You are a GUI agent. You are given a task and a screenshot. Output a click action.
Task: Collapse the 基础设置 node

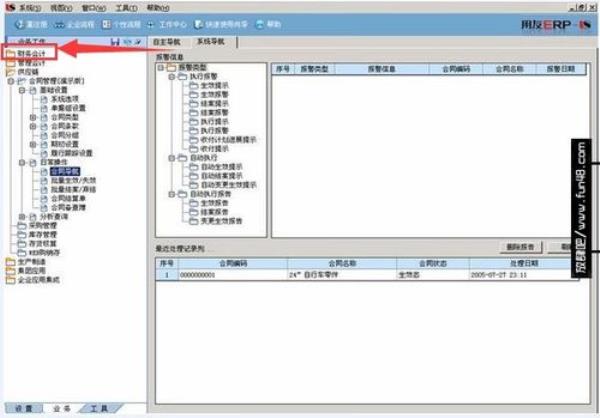click(22, 90)
